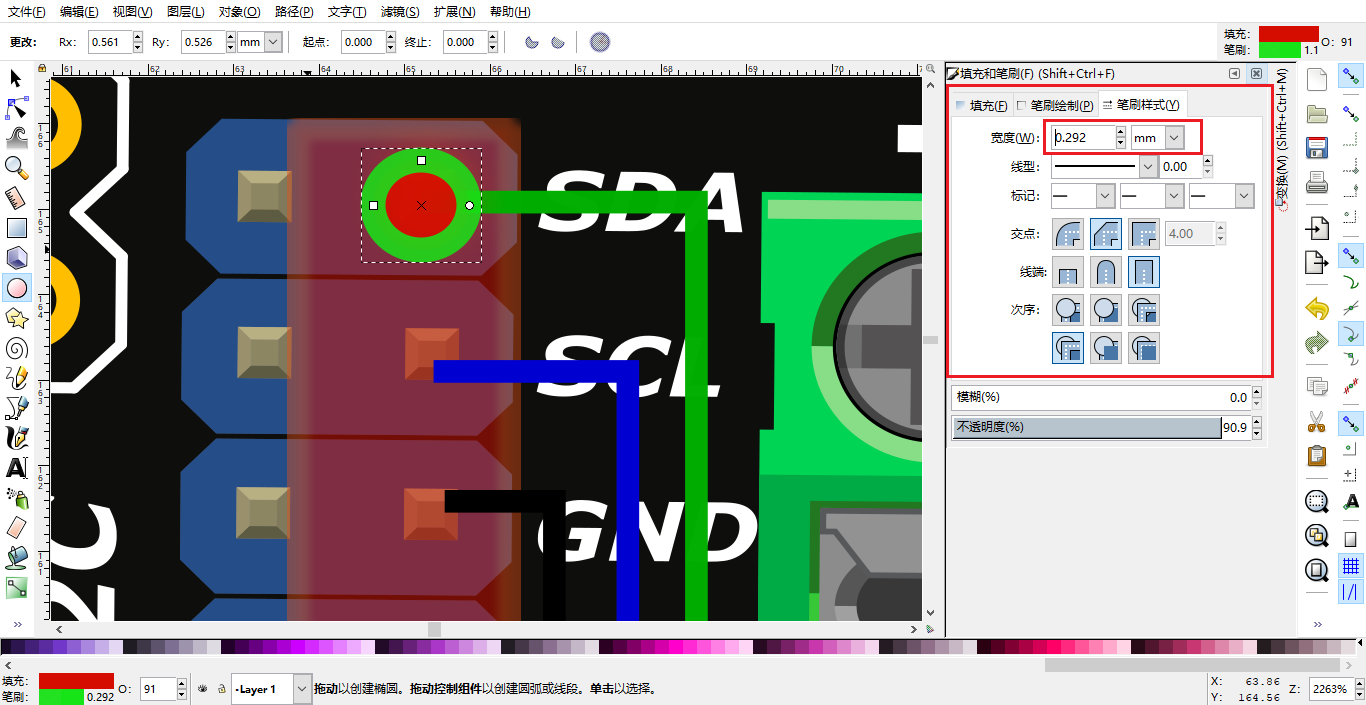Viewport: 1366px width, 705px height.
Task: Select the Tweak tool
Action: click(16, 138)
